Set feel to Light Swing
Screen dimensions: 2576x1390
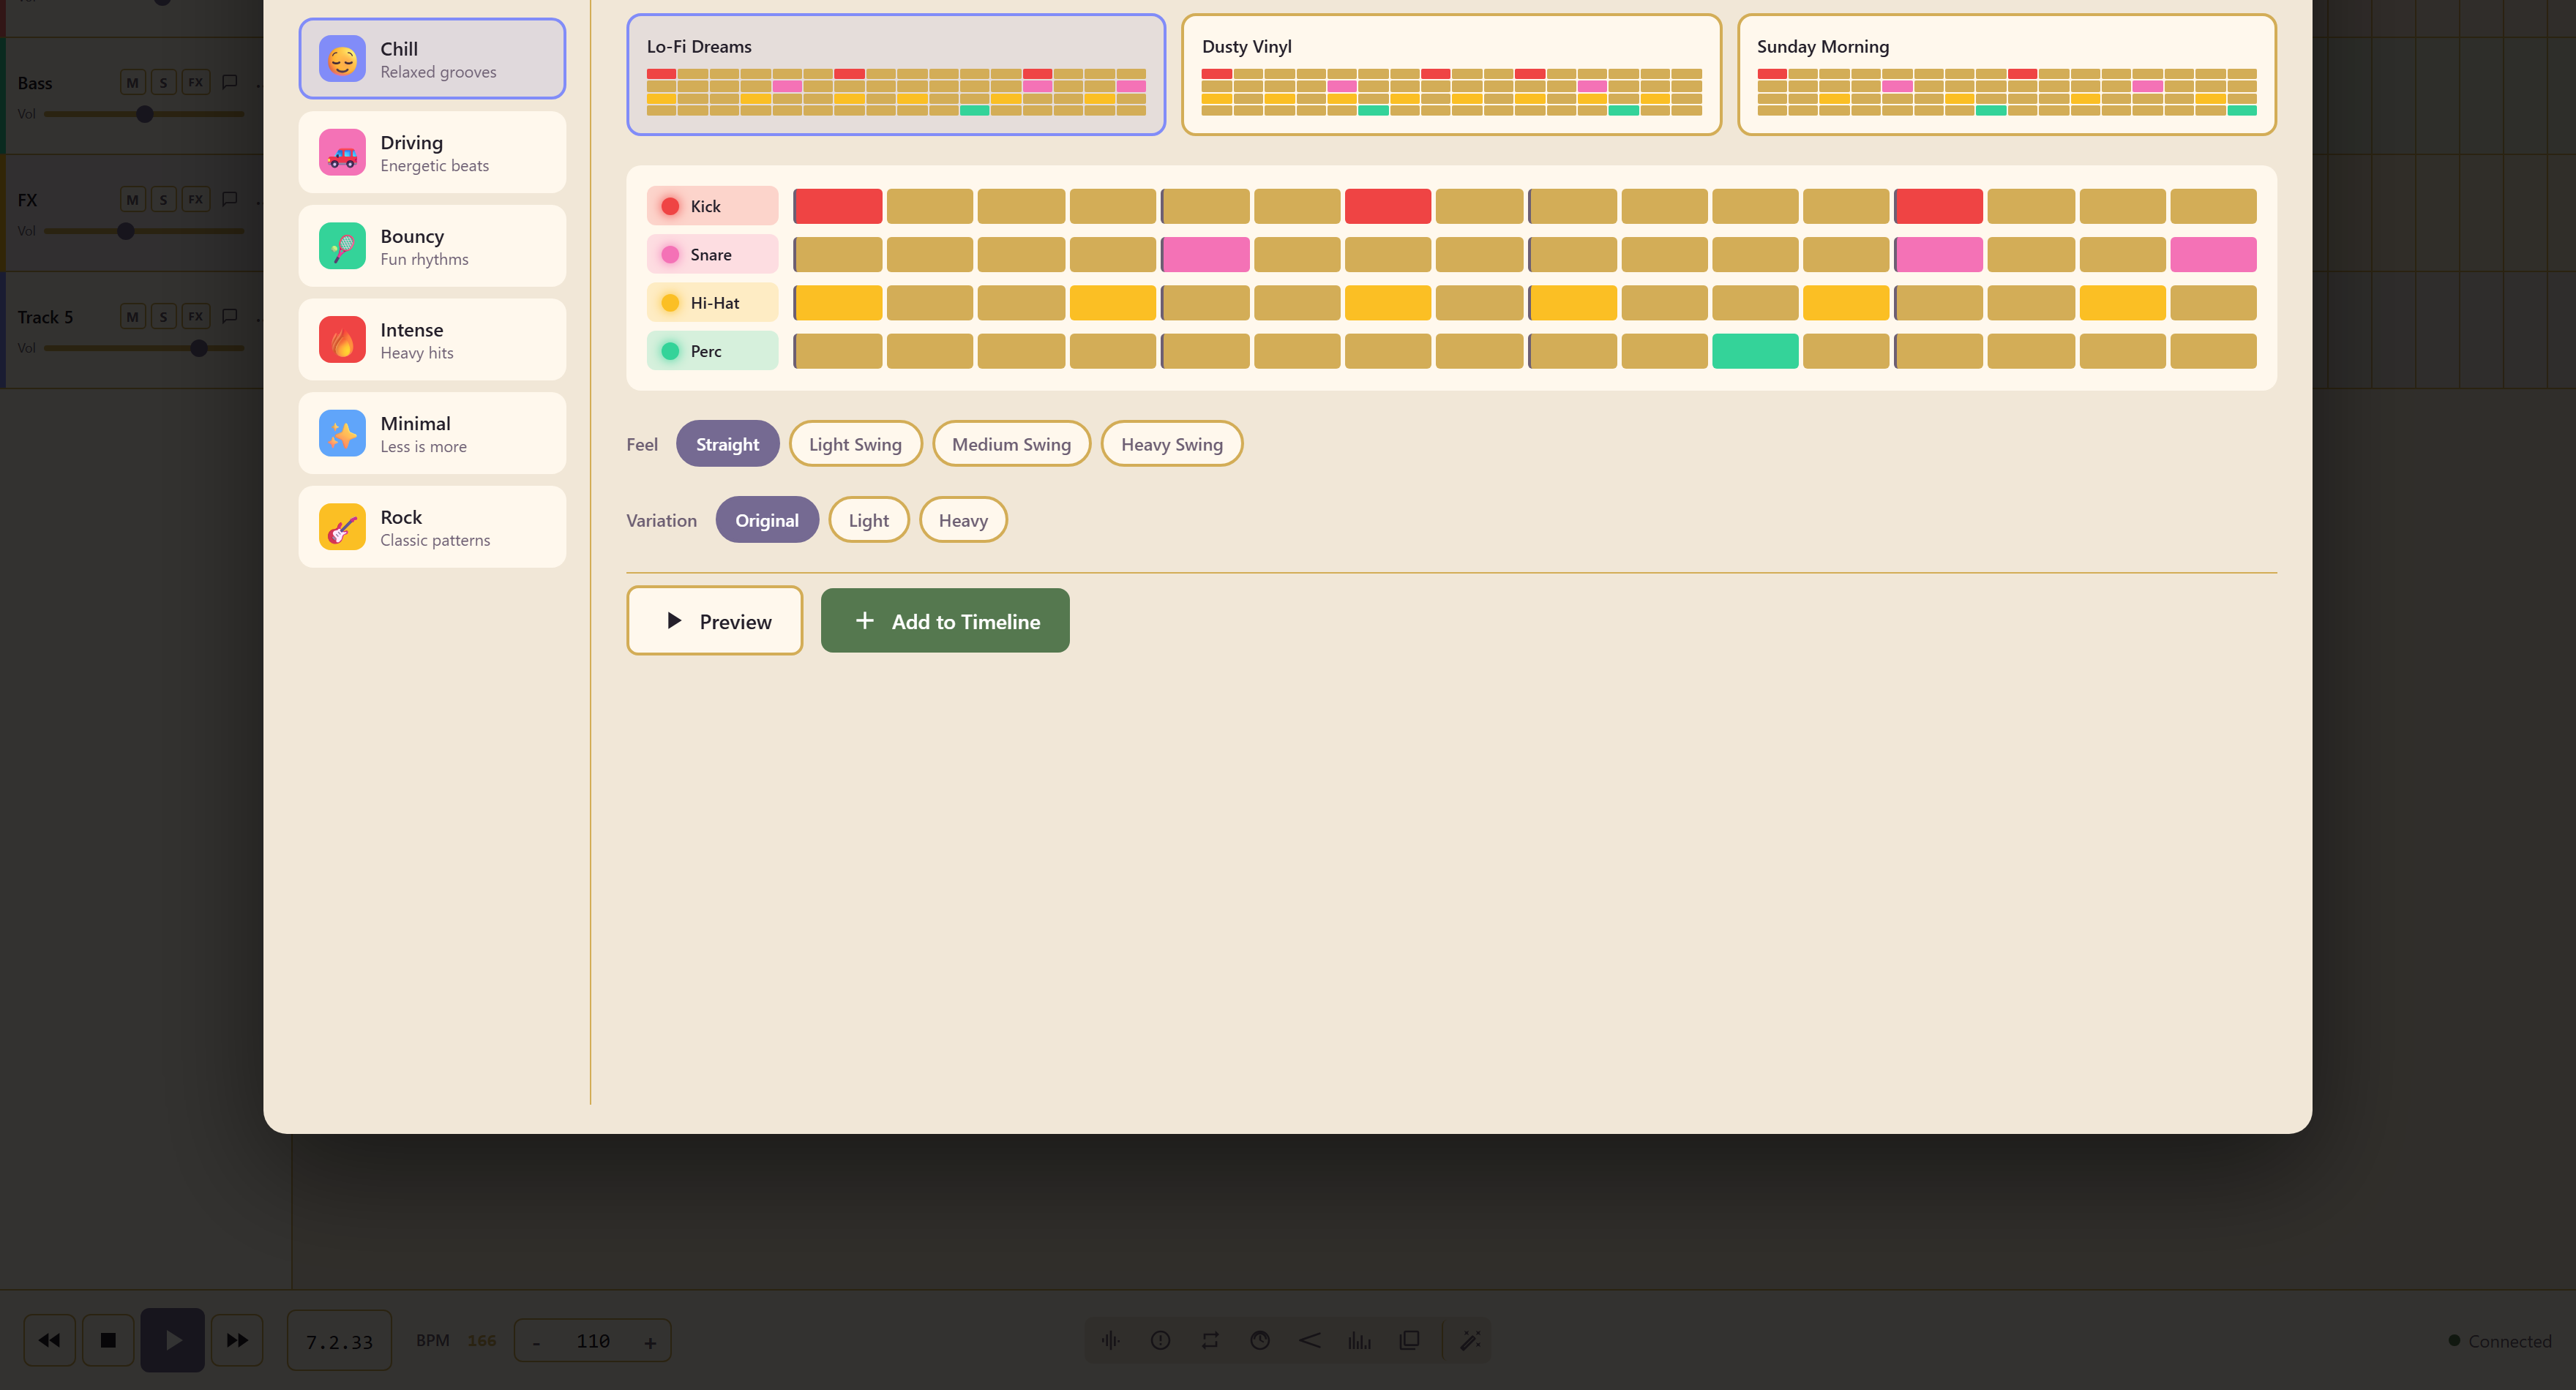855,444
